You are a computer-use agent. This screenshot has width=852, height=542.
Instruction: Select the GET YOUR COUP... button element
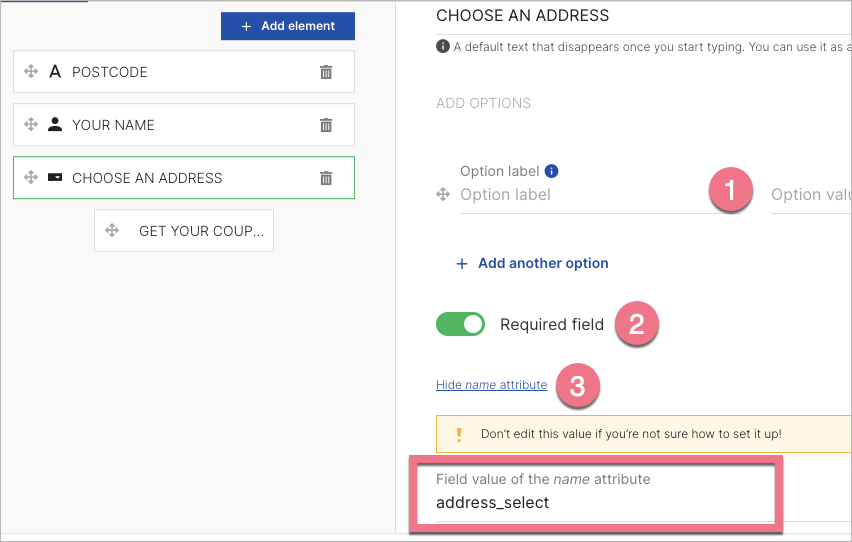[x=200, y=231]
